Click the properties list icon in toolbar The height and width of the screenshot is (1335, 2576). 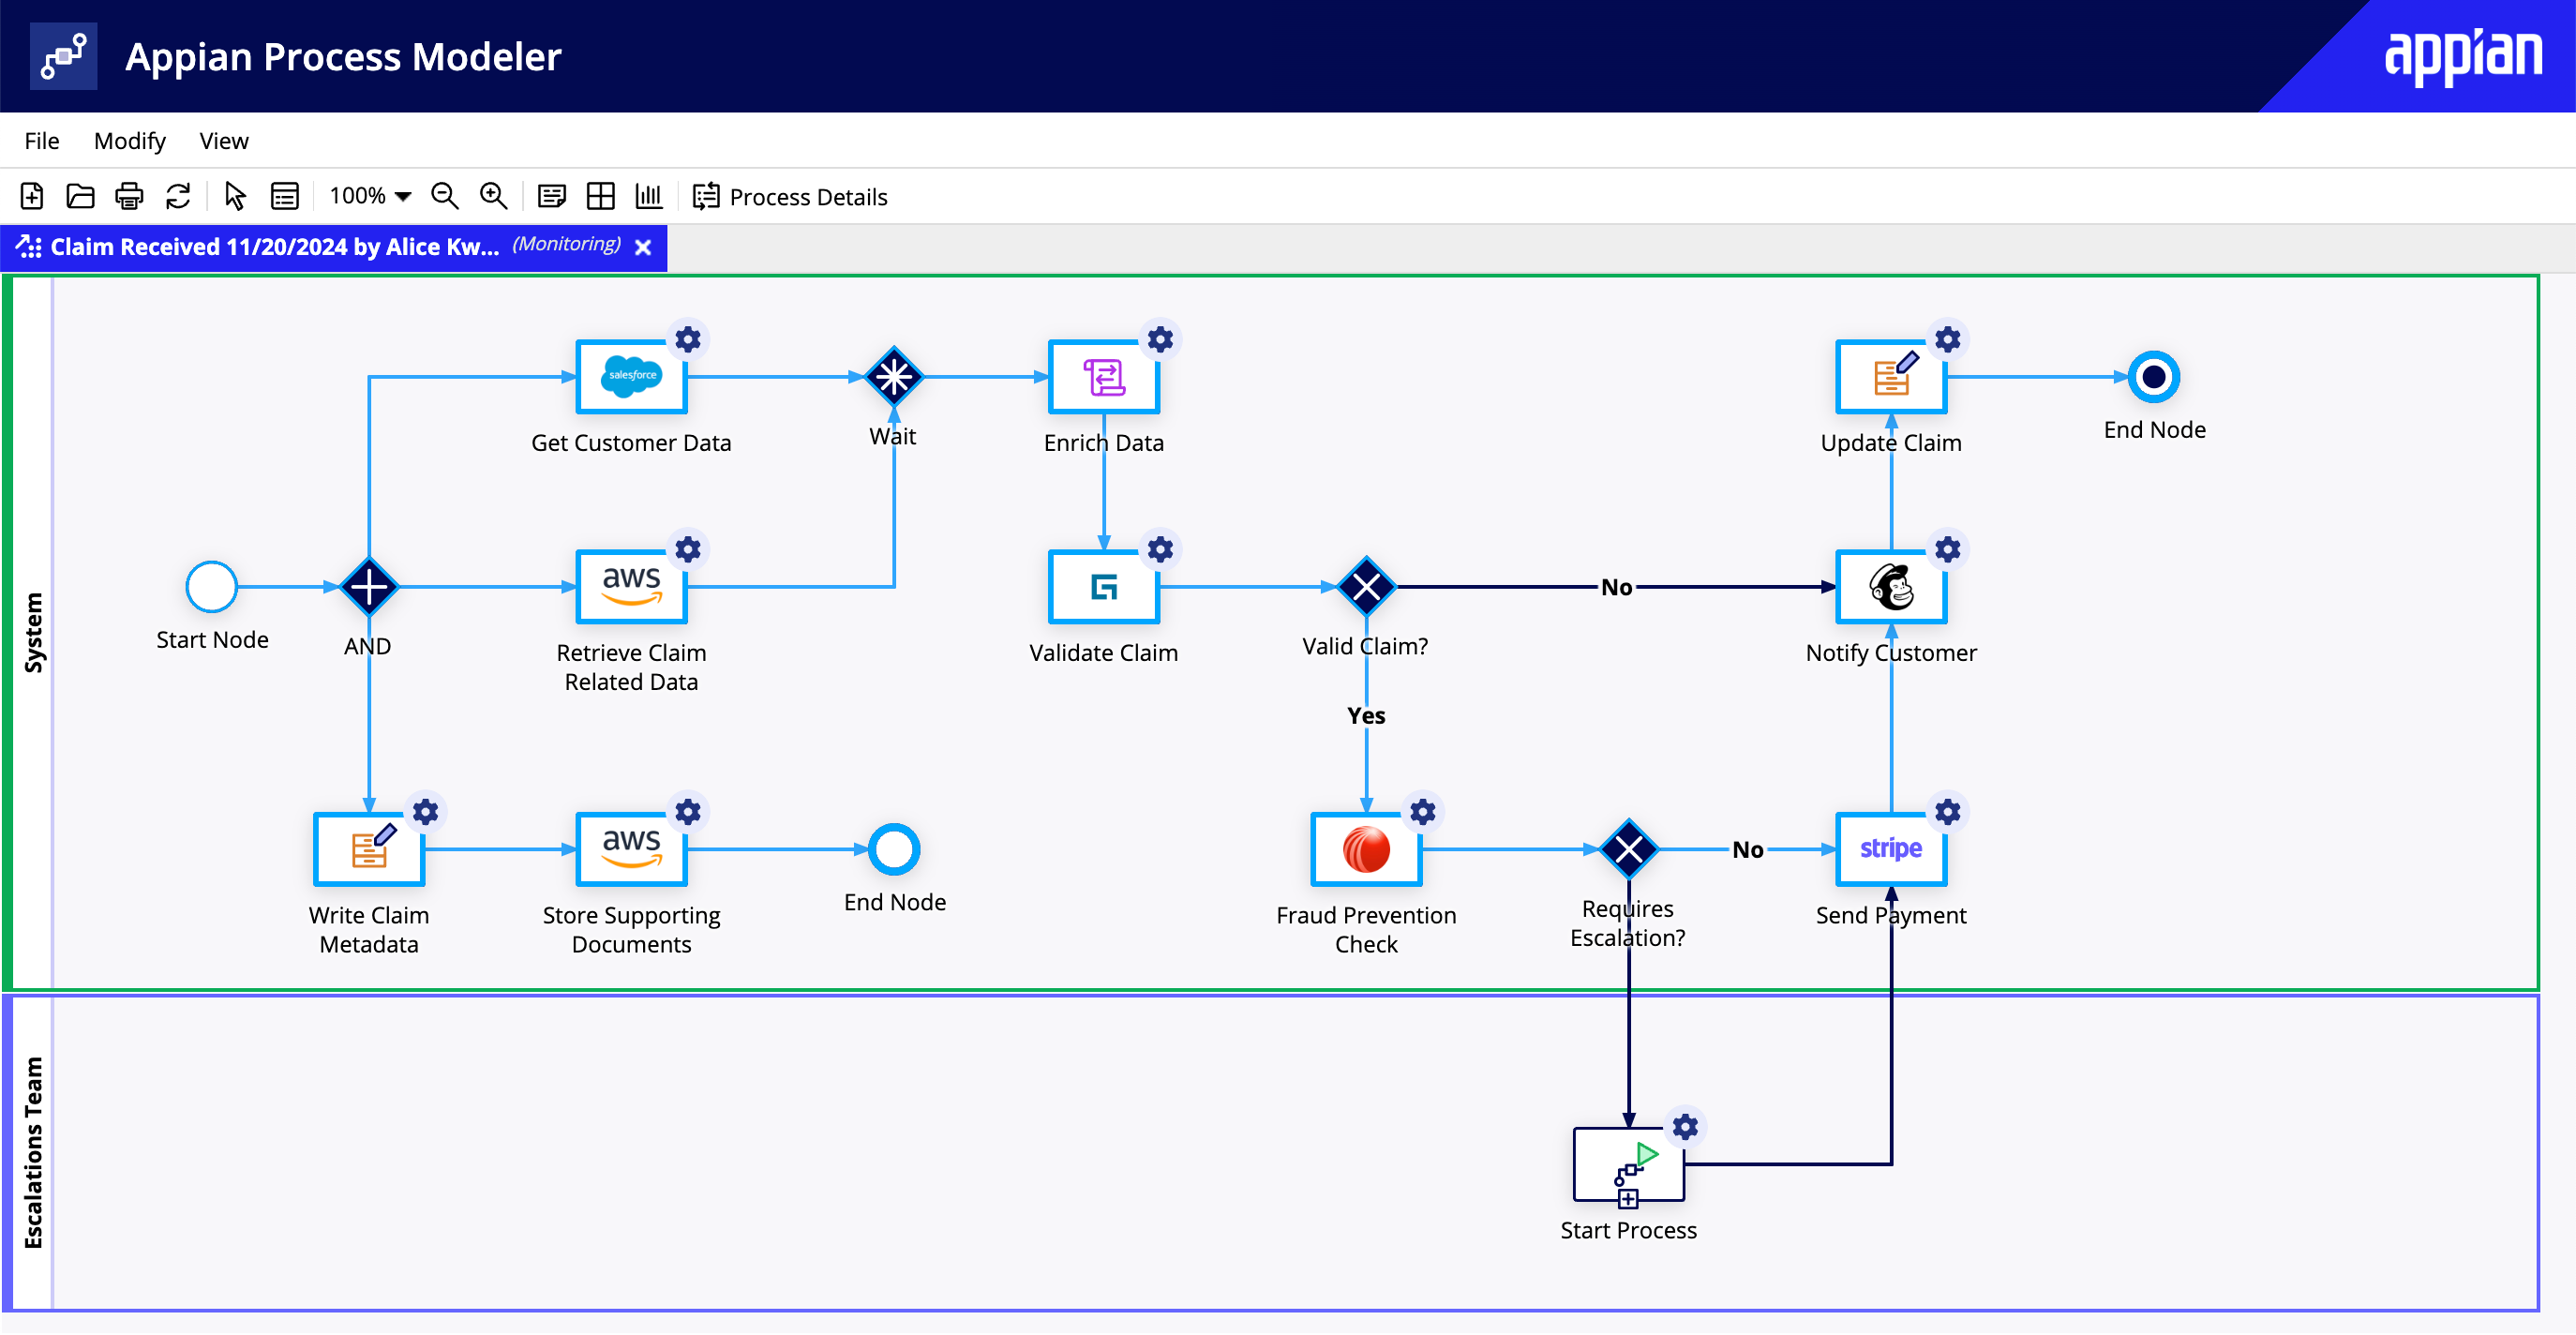[285, 196]
